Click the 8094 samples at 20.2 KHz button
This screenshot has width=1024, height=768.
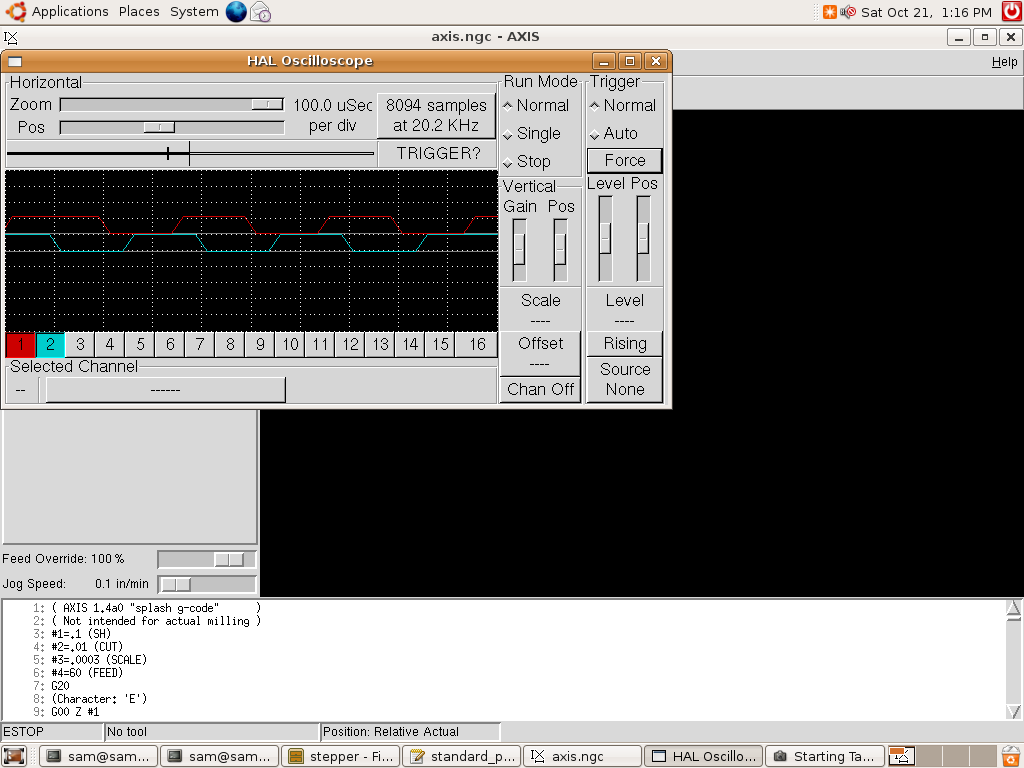pos(436,116)
